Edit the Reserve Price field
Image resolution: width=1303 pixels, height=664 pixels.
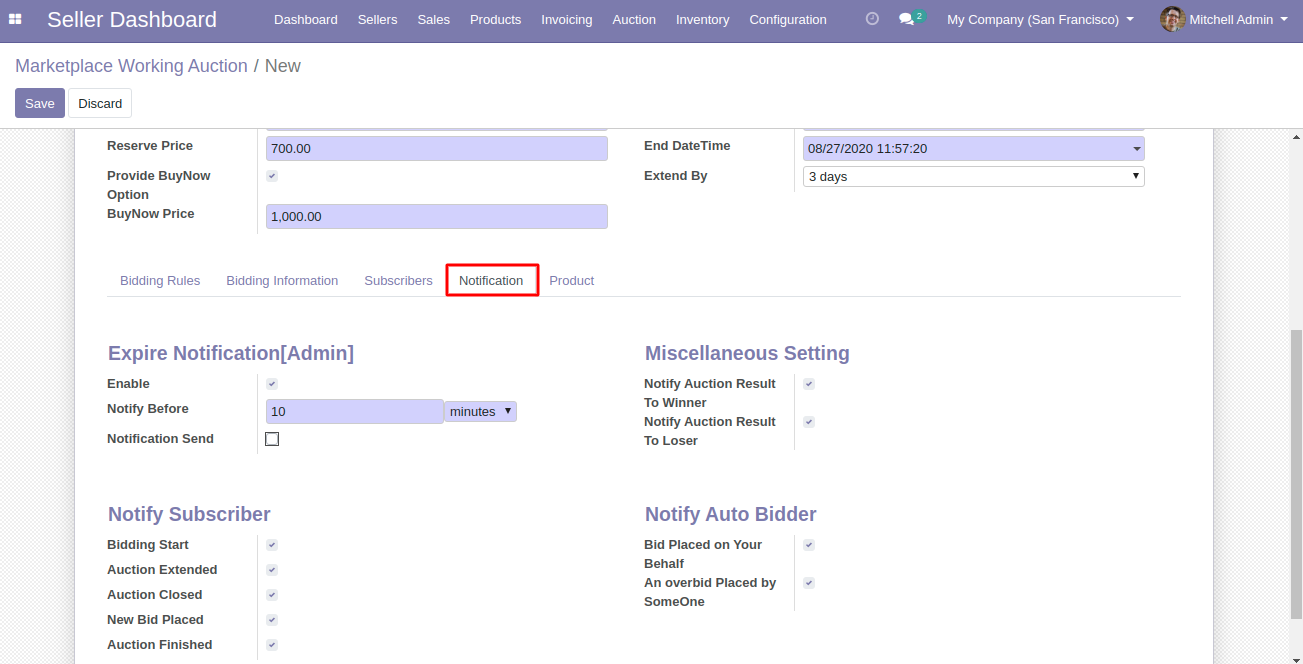(x=437, y=148)
